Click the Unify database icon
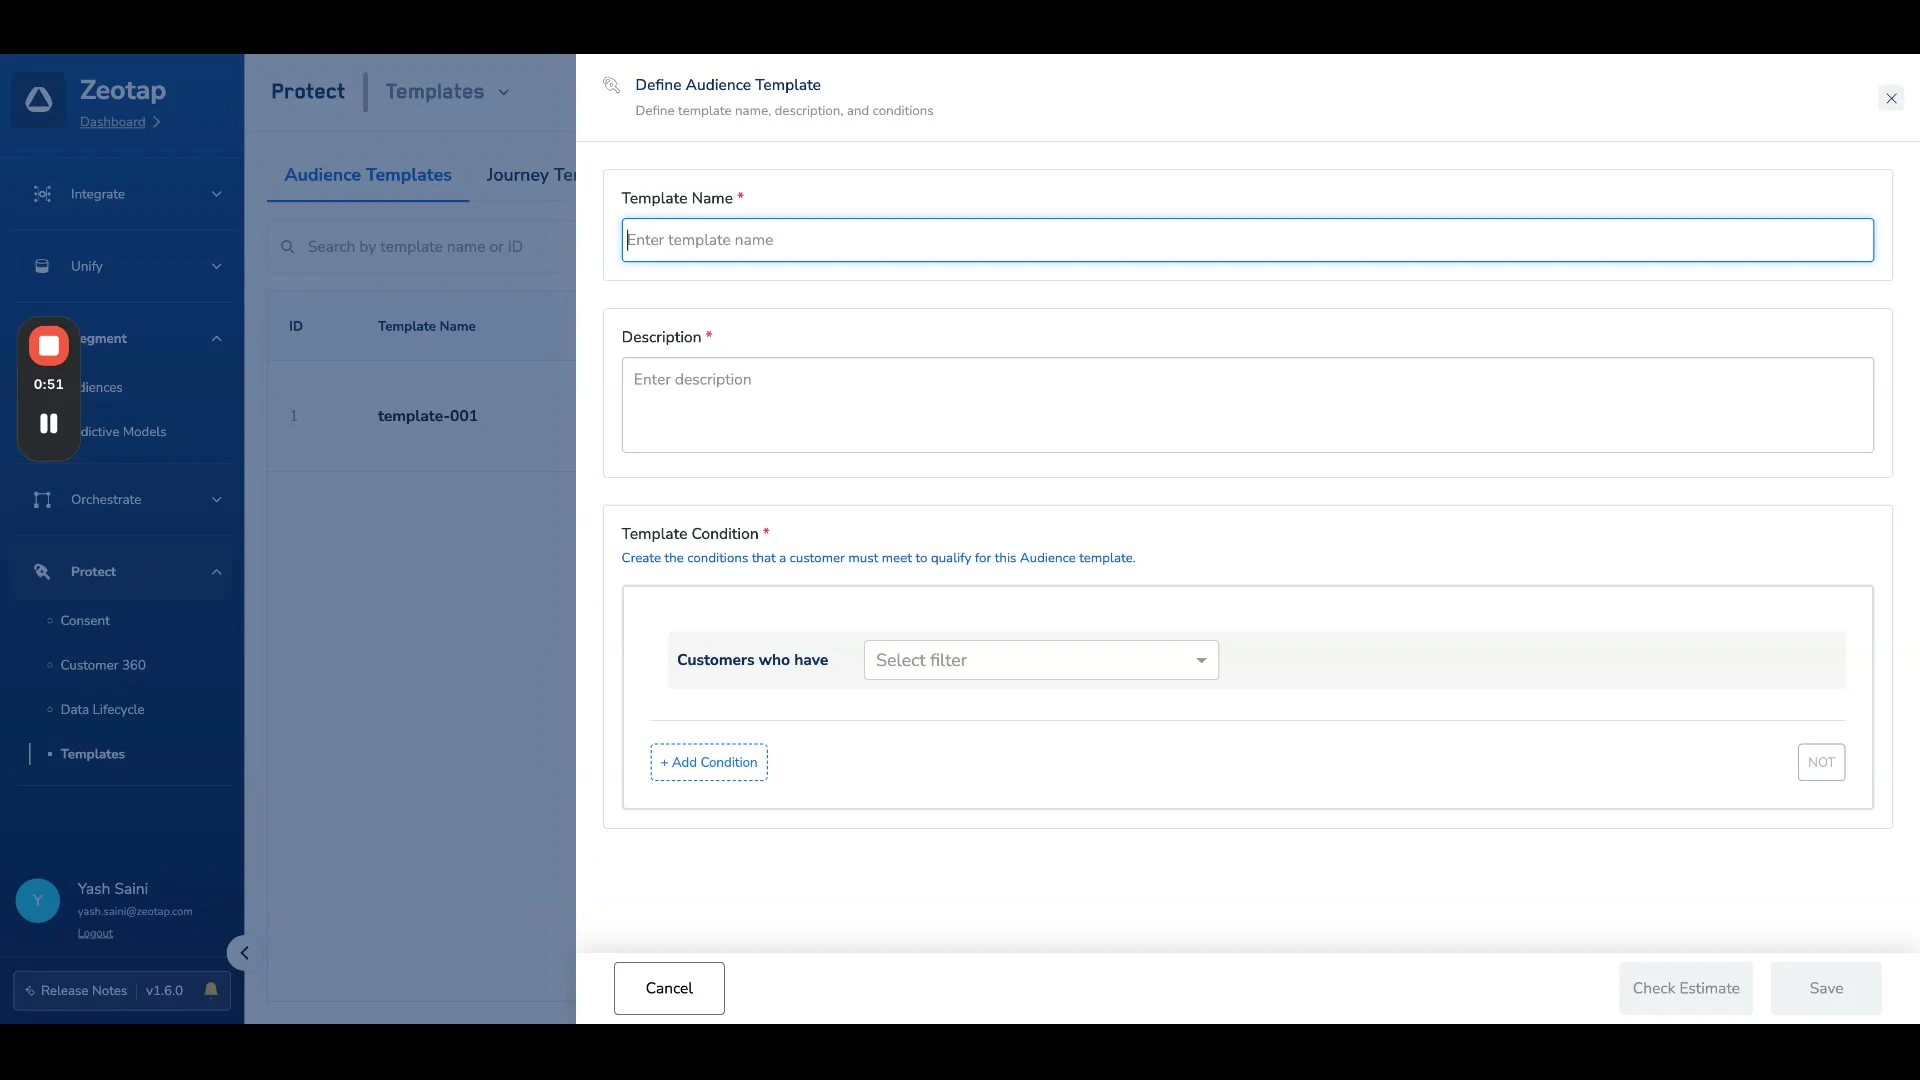The height and width of the screenshot is (1080, 1920). (x=42, y=266)
